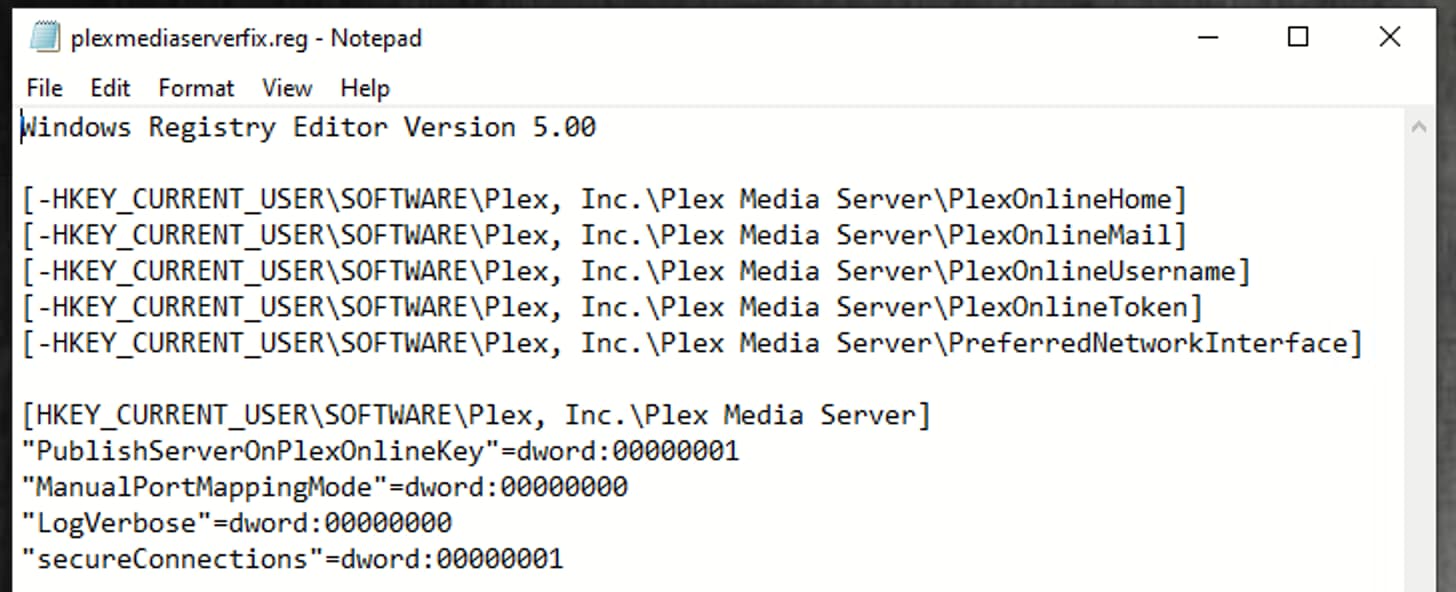Open the Help menu

coord(364,88)
